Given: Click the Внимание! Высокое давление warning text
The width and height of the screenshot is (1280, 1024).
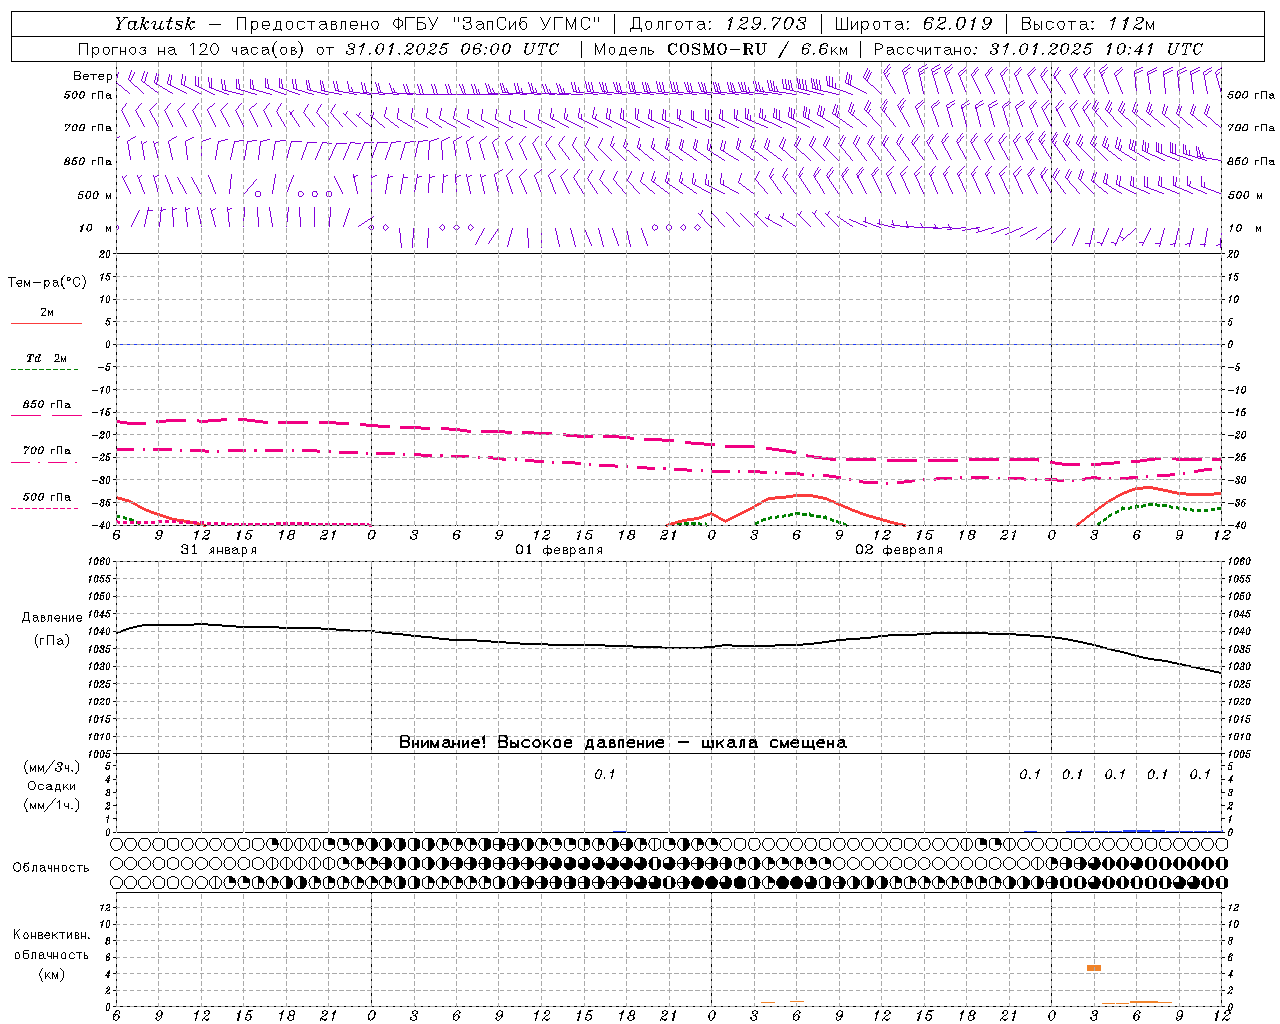Looking at the screenshot, I should [622, 743].
